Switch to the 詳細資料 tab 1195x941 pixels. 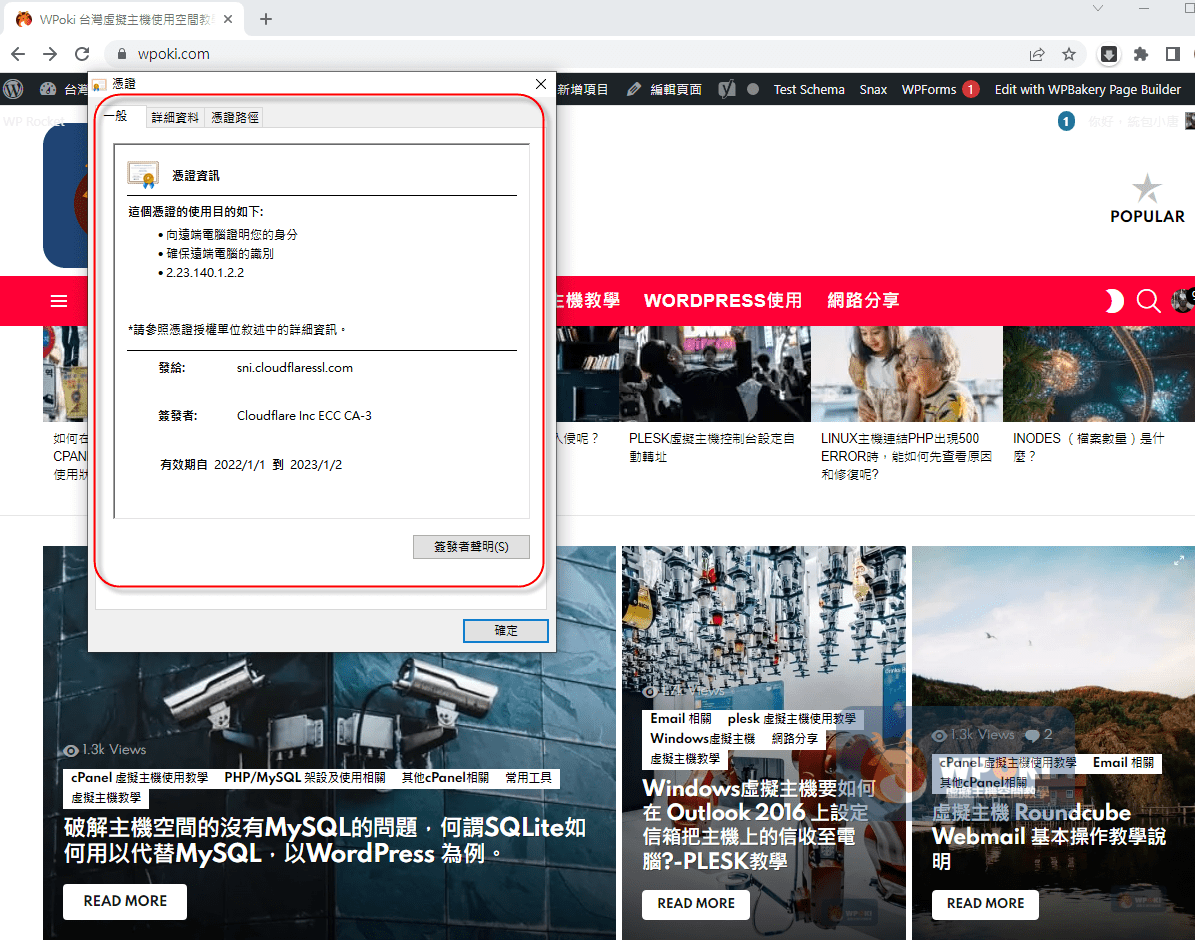click(x=175, y=118)
